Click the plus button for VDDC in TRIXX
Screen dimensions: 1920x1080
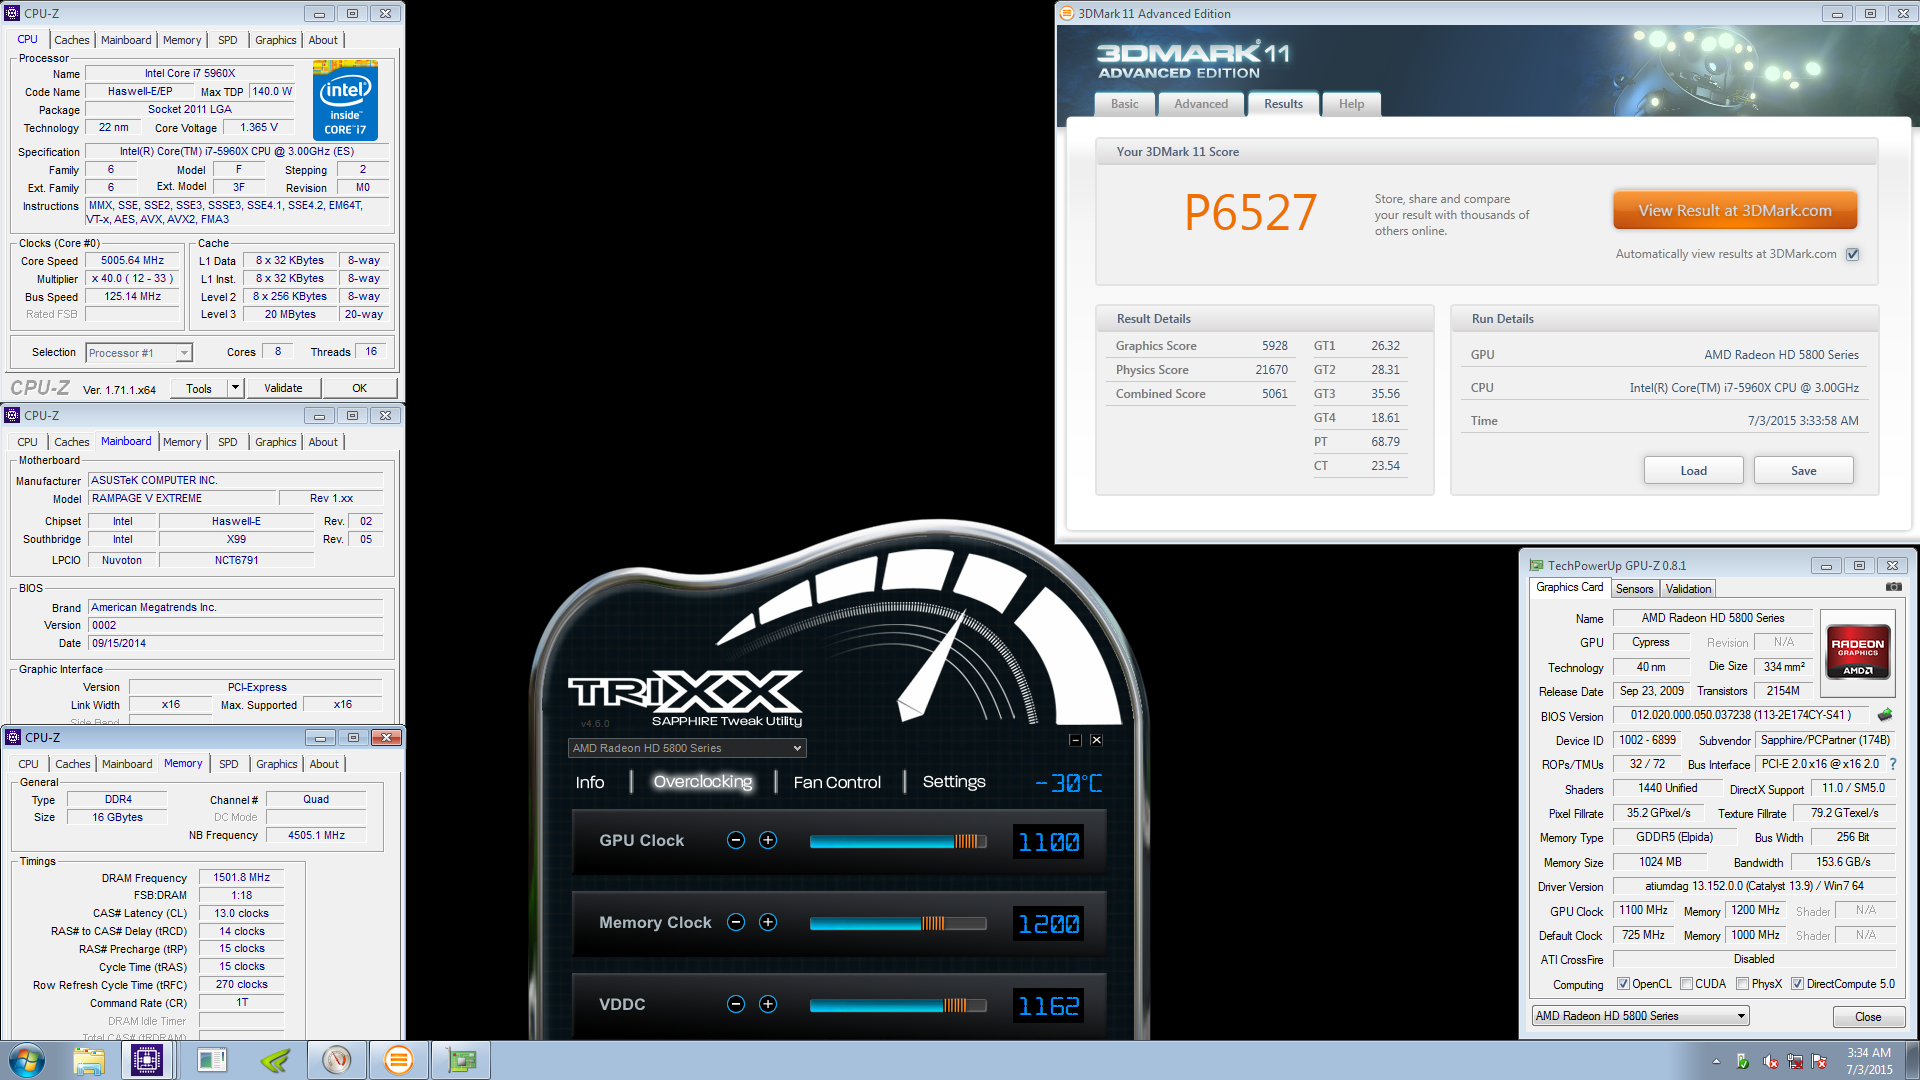click(x=768, y=1004)
